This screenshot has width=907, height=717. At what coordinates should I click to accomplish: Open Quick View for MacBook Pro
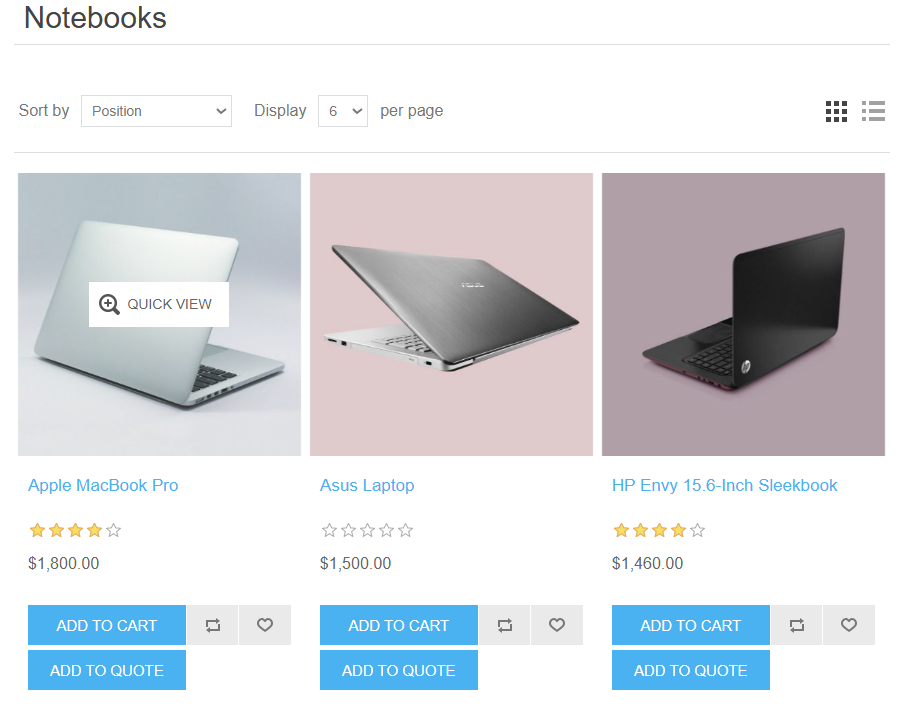tap(159, 304)
